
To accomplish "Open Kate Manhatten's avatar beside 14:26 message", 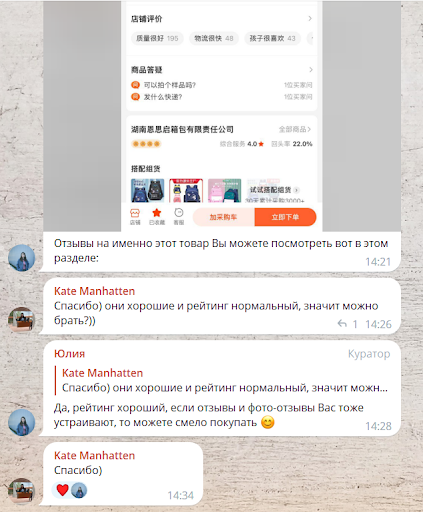I will click(x=22, y=320).
